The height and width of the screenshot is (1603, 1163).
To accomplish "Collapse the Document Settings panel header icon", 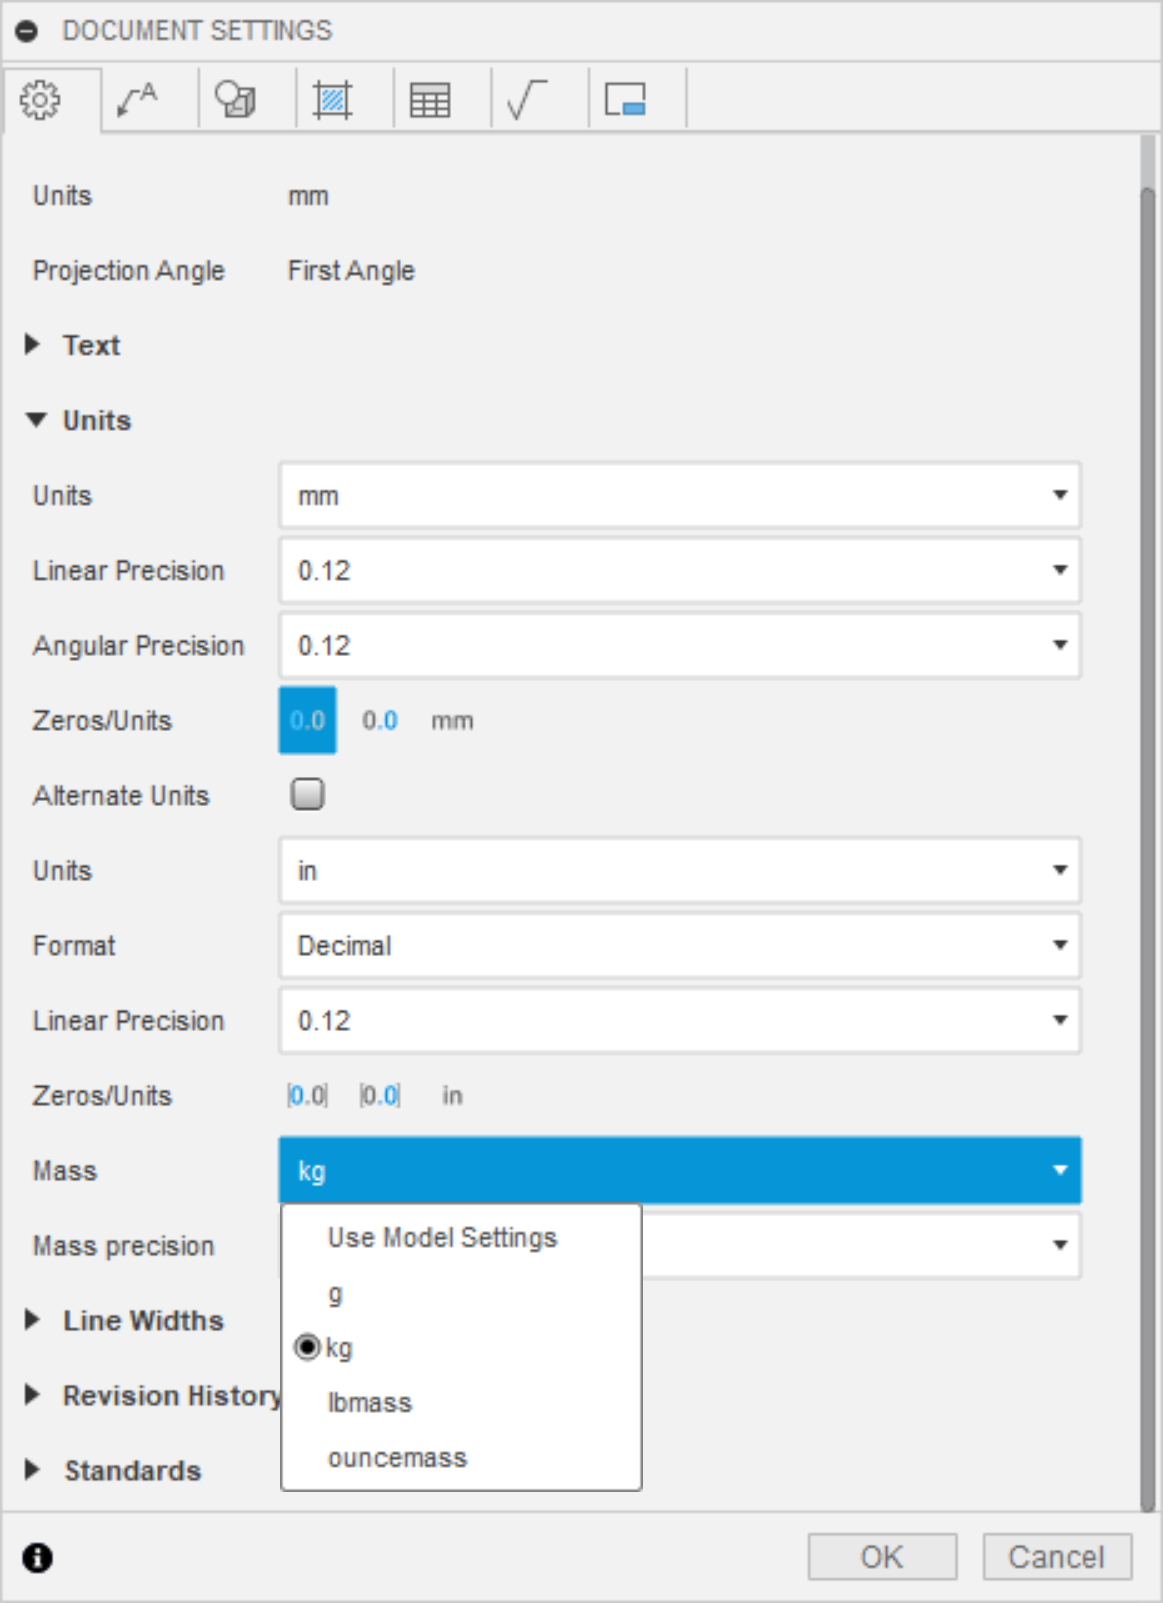I will point(27,31).
